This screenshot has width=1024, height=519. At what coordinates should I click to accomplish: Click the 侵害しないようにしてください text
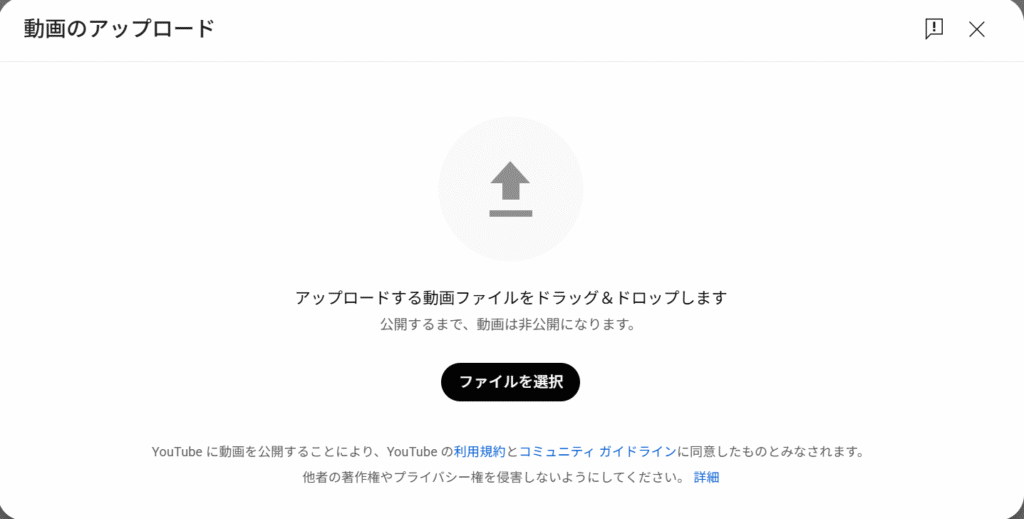(584, 477)
